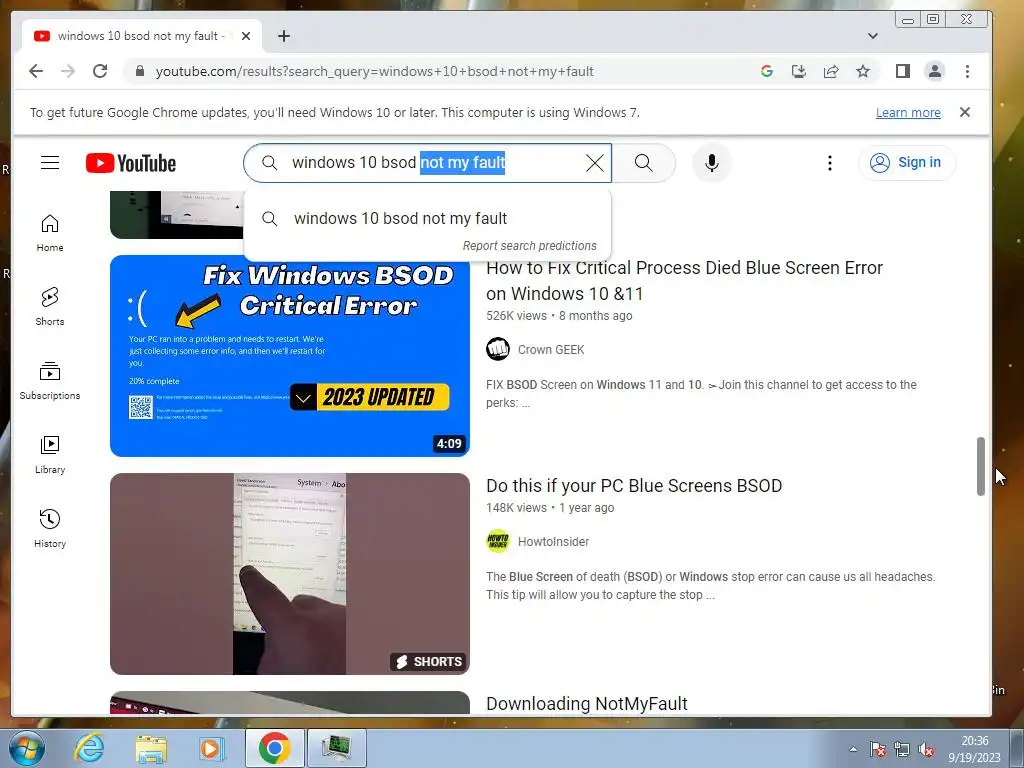Click the browser back arrow
Screen dimensions: 1024x768
pyautogui.click(x=36, y=71)
